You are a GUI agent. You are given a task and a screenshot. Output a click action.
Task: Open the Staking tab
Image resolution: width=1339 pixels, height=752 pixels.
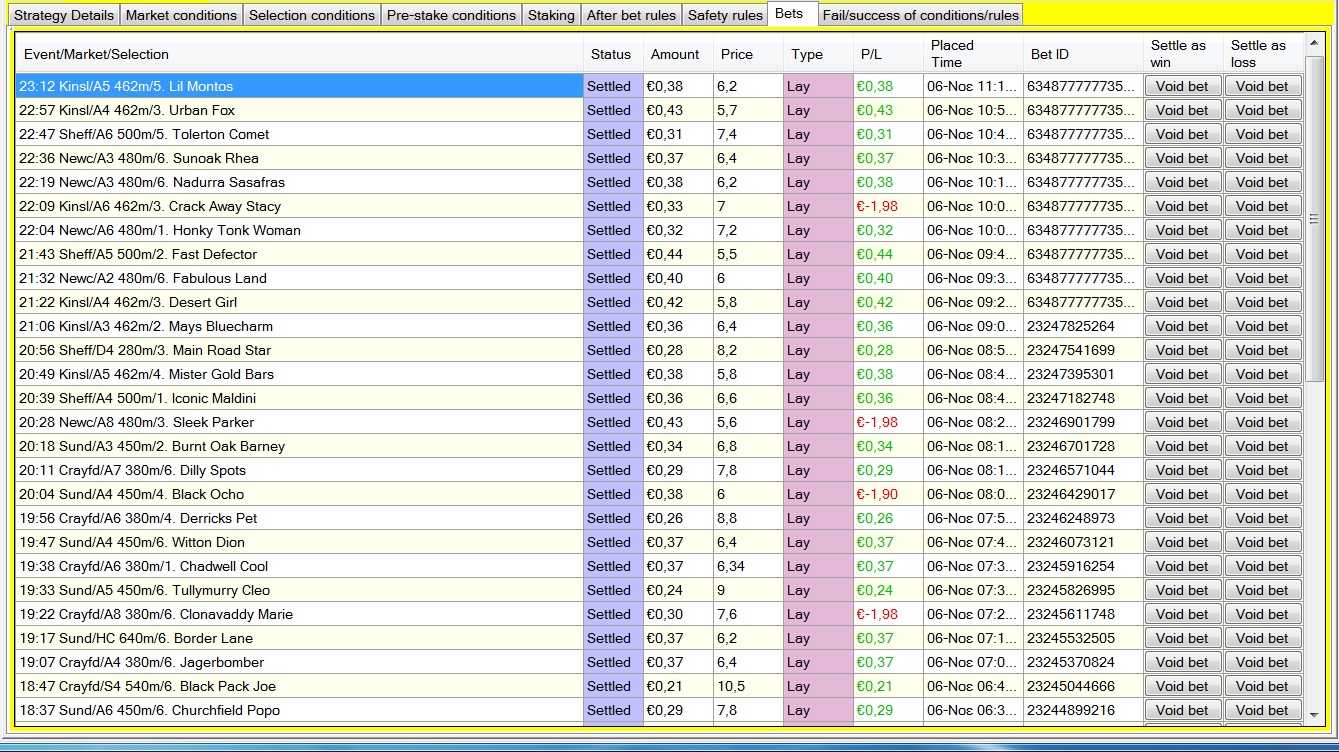(551, 15)
